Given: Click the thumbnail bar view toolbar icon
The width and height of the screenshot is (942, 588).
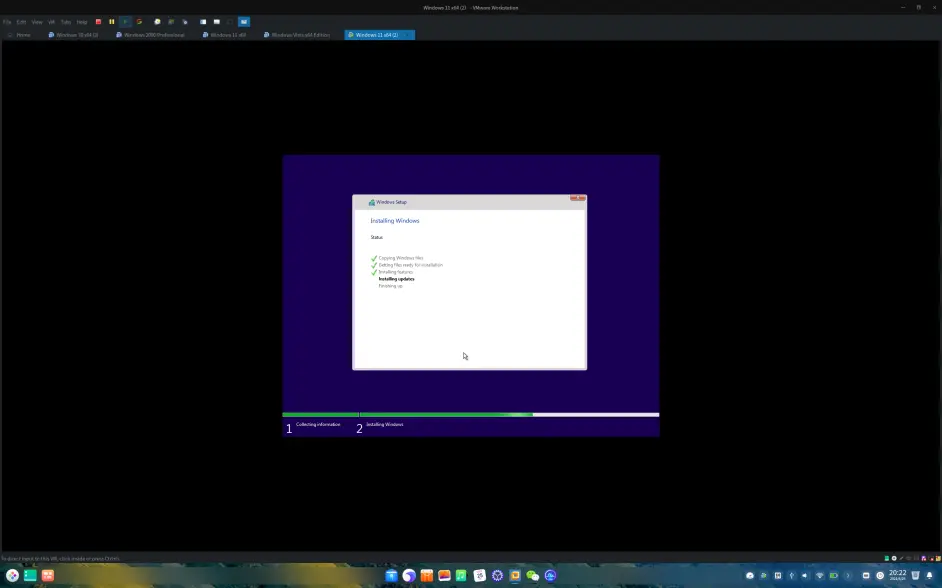Looking at the screenshot, I should click(217, 22).
